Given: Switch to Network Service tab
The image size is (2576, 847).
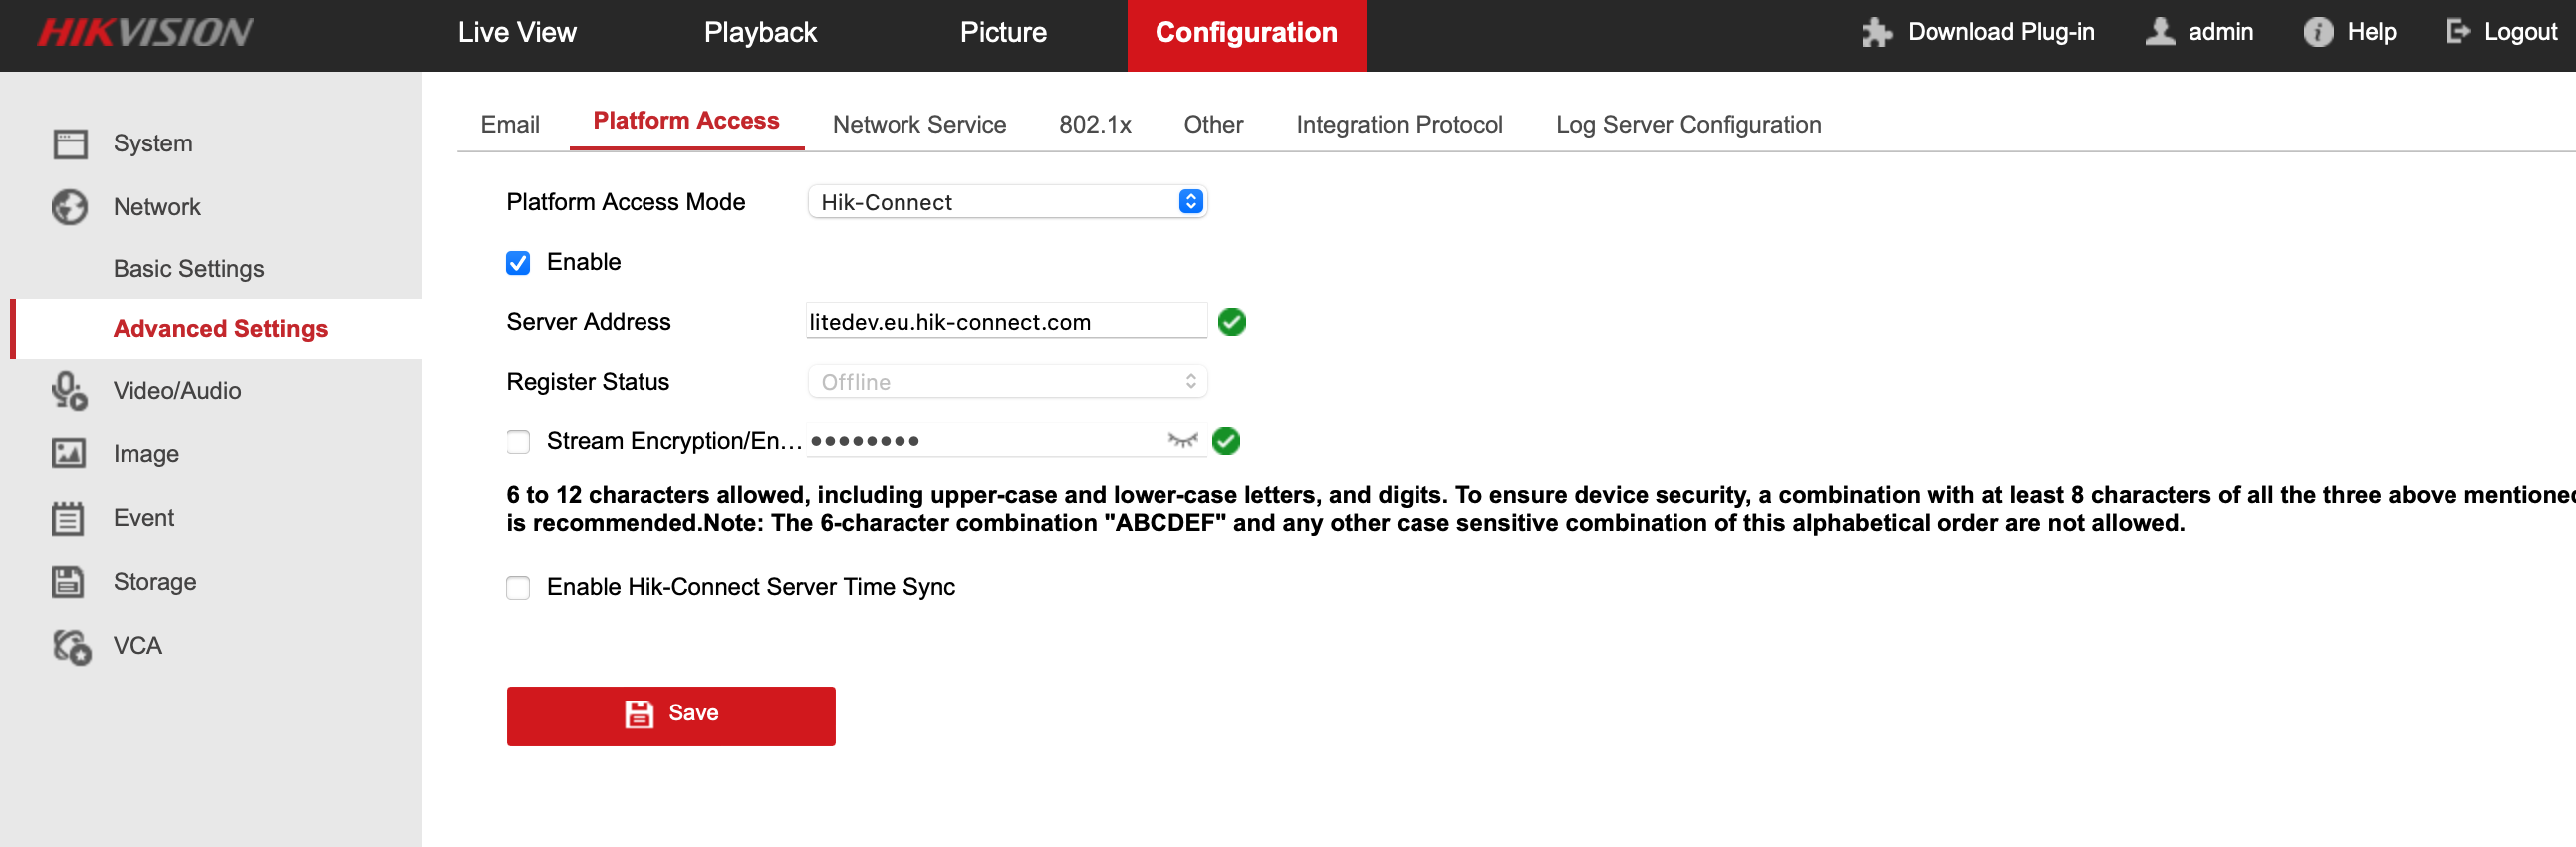Looking at the screenshot, I should tap(919, 125).
